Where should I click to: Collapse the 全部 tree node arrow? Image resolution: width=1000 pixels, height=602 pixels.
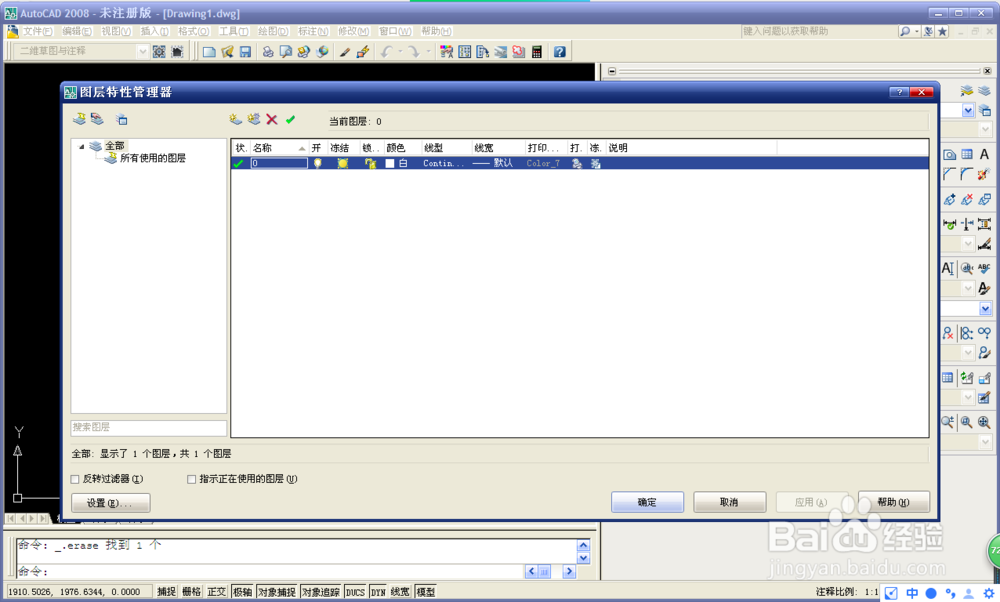[81, 147]
